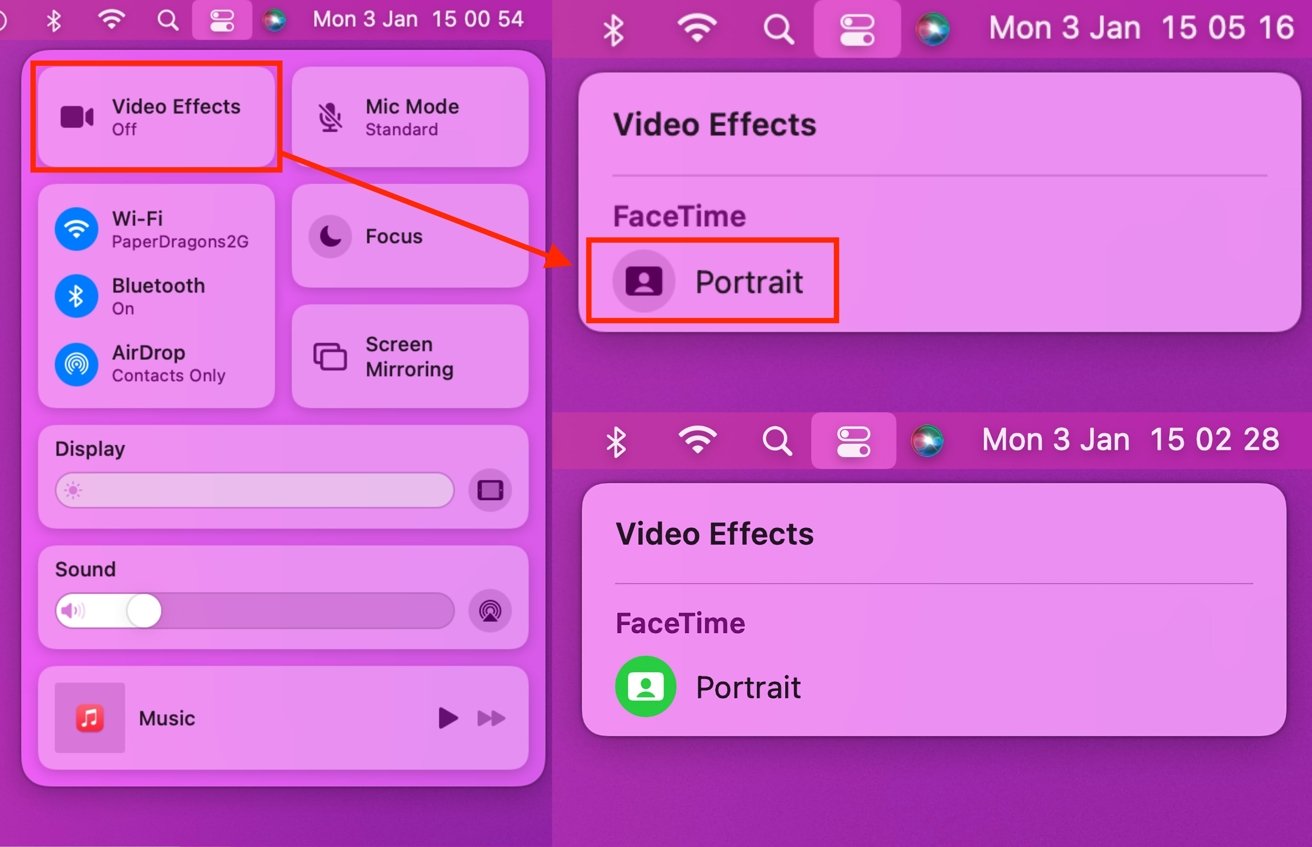This screenshot has width=1312, height=847.
Task: Disable Portrait using the green Portrait icon
Action: (646, 687)
